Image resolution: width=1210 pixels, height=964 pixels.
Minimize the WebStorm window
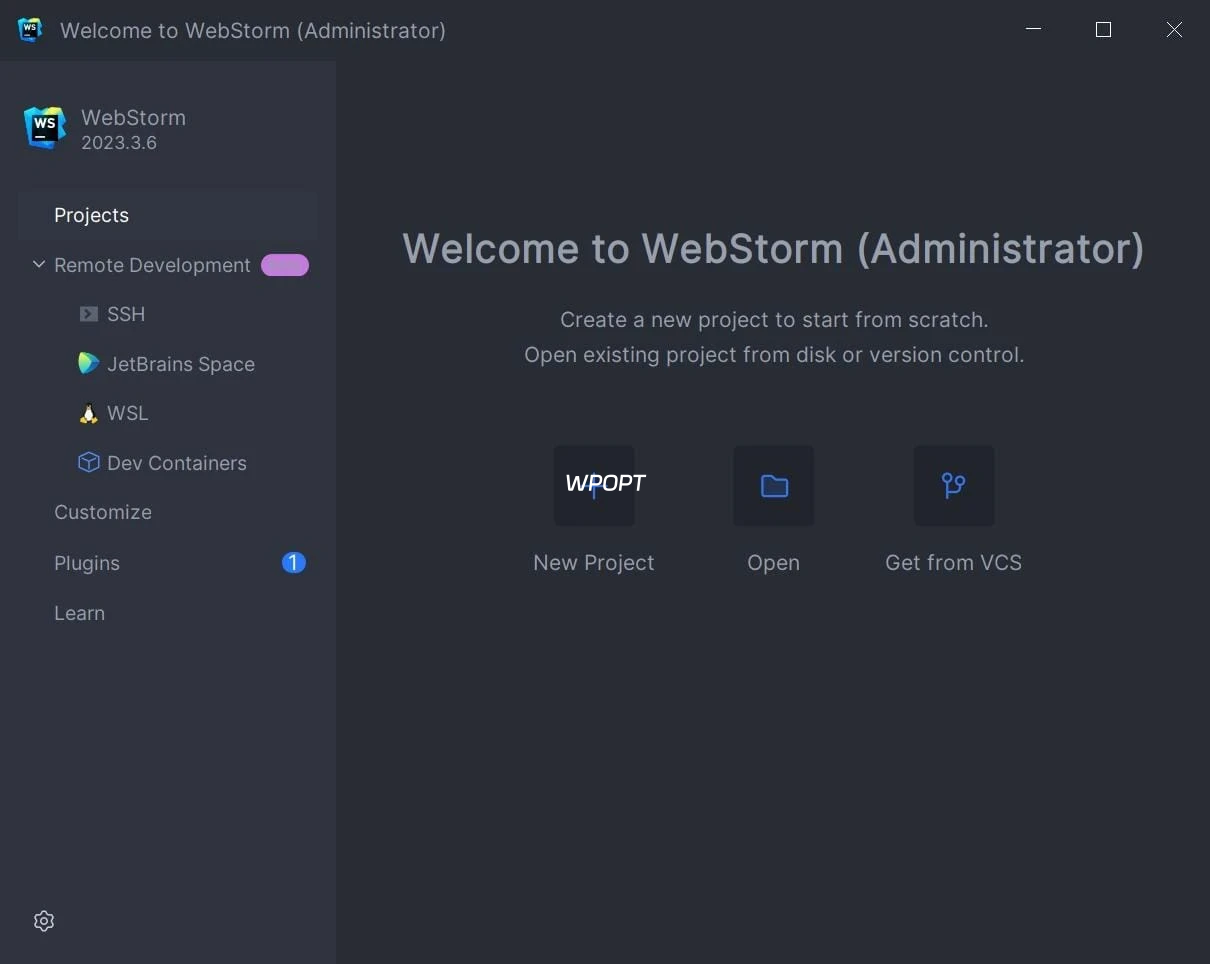[x=1034, y=30]
